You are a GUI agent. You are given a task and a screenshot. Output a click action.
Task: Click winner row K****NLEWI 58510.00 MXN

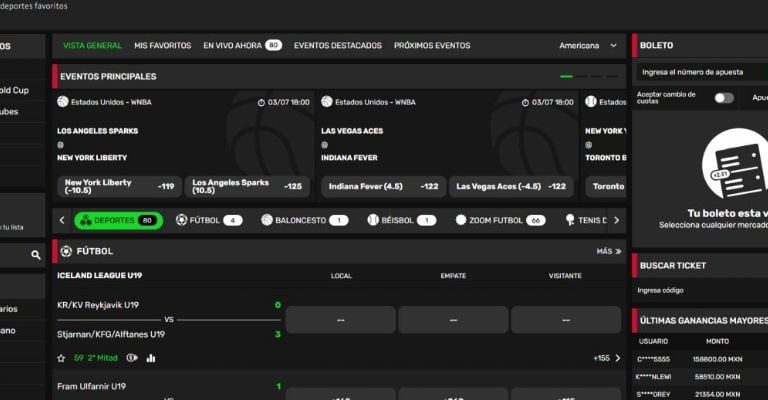point(701,377)
